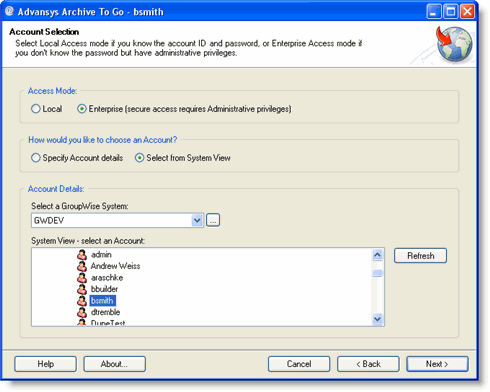Screen dimensions: 490x392
Task: Click the Refresh button
Action: point(420,256)
